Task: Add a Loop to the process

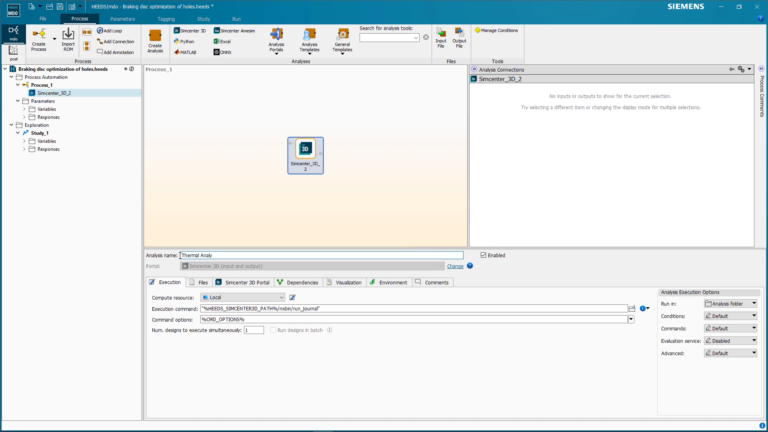Action: pos(110,31)
